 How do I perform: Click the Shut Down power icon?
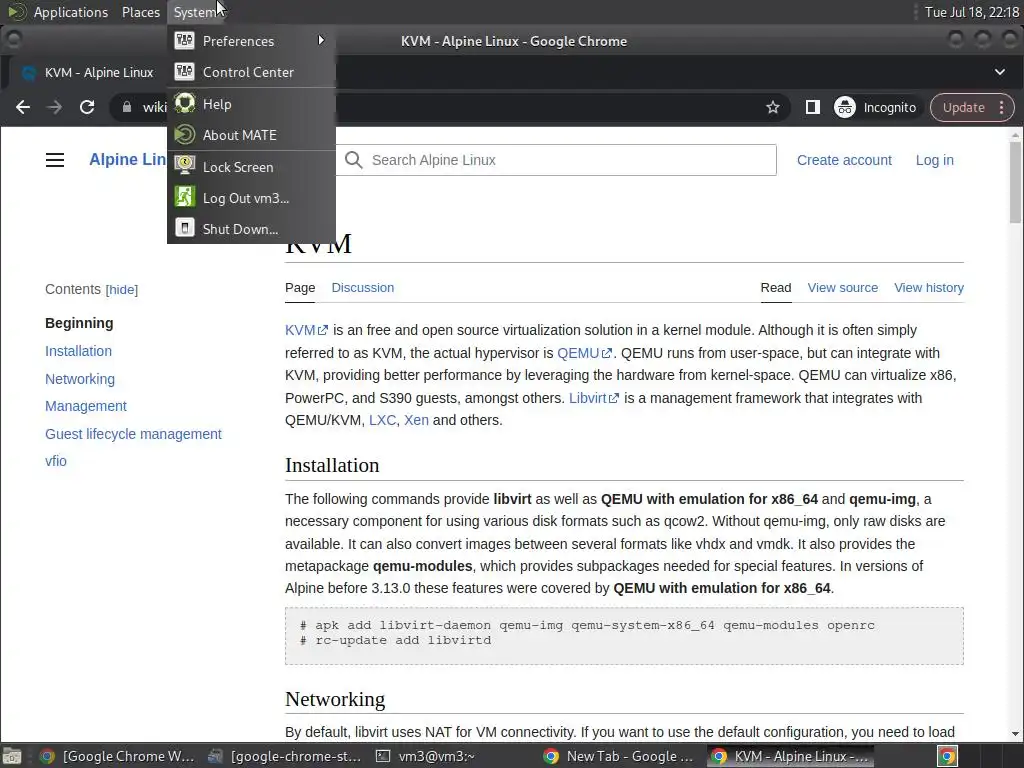pyautogui.click(x=185, y=228)
